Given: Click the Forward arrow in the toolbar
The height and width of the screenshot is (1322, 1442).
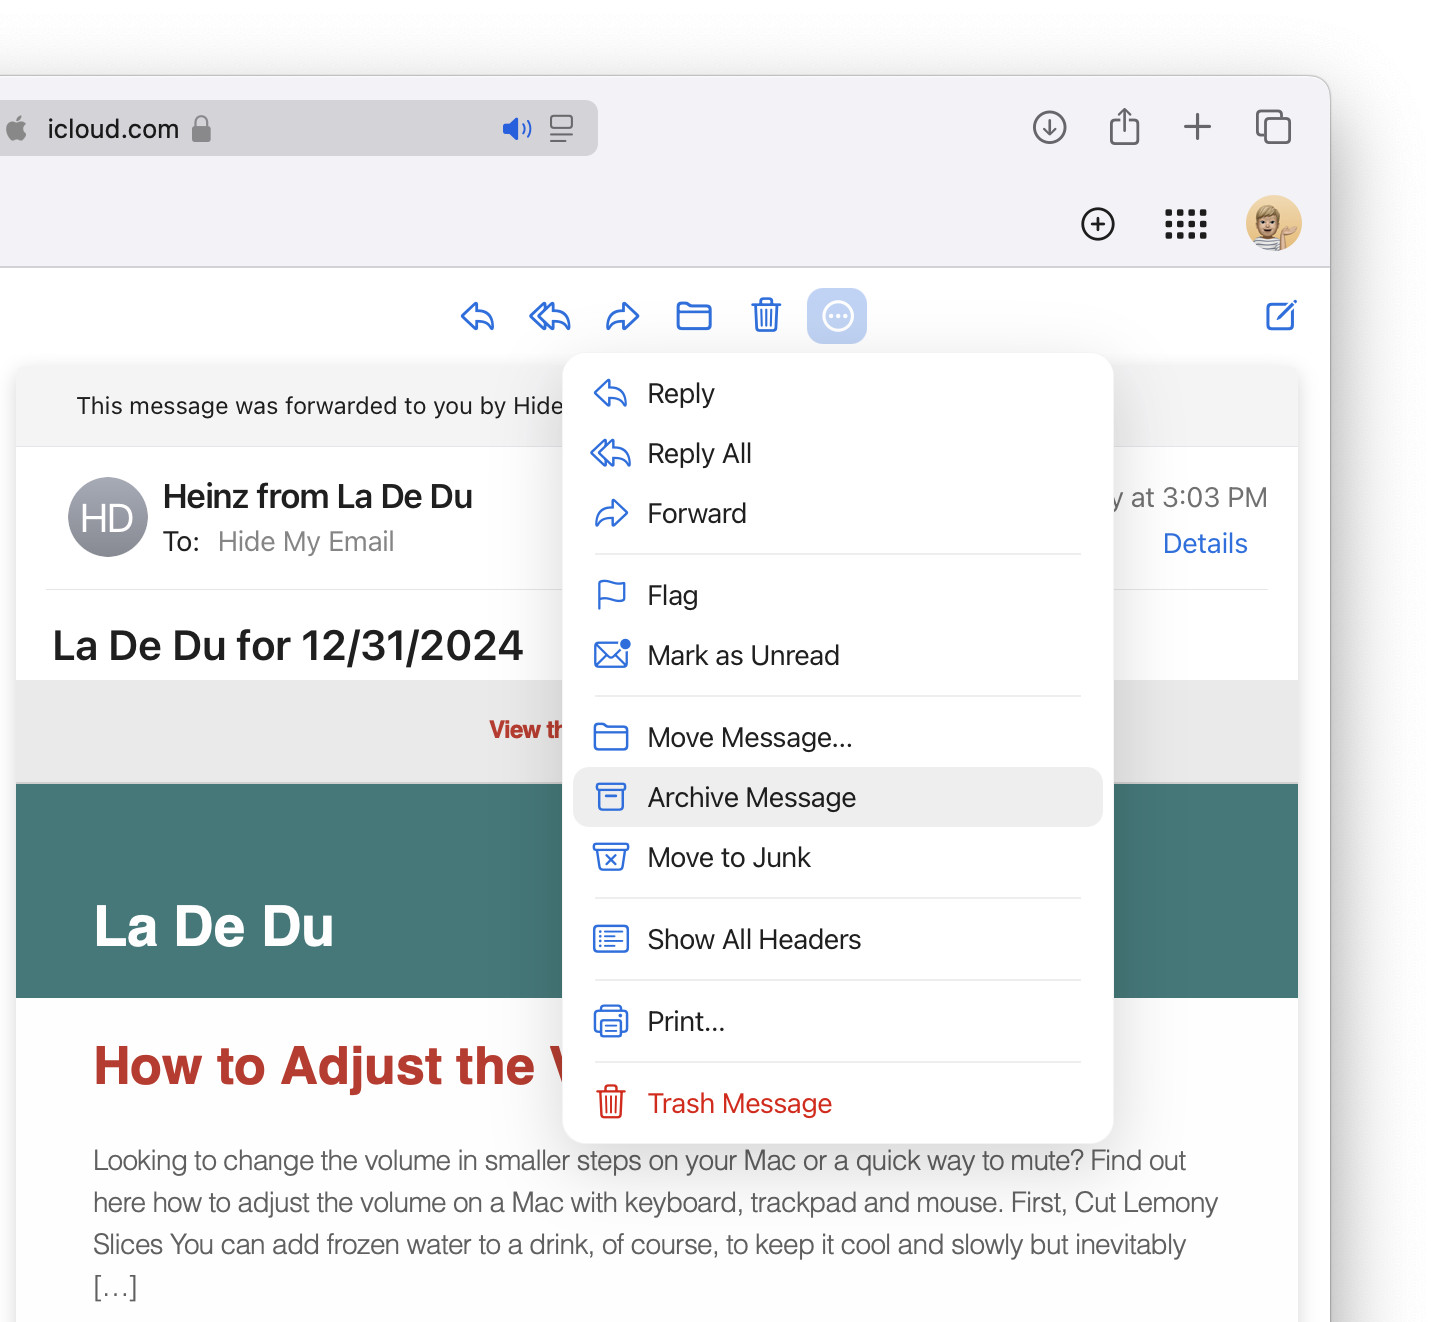Looking at the screenshot, I should click(622, 317).
